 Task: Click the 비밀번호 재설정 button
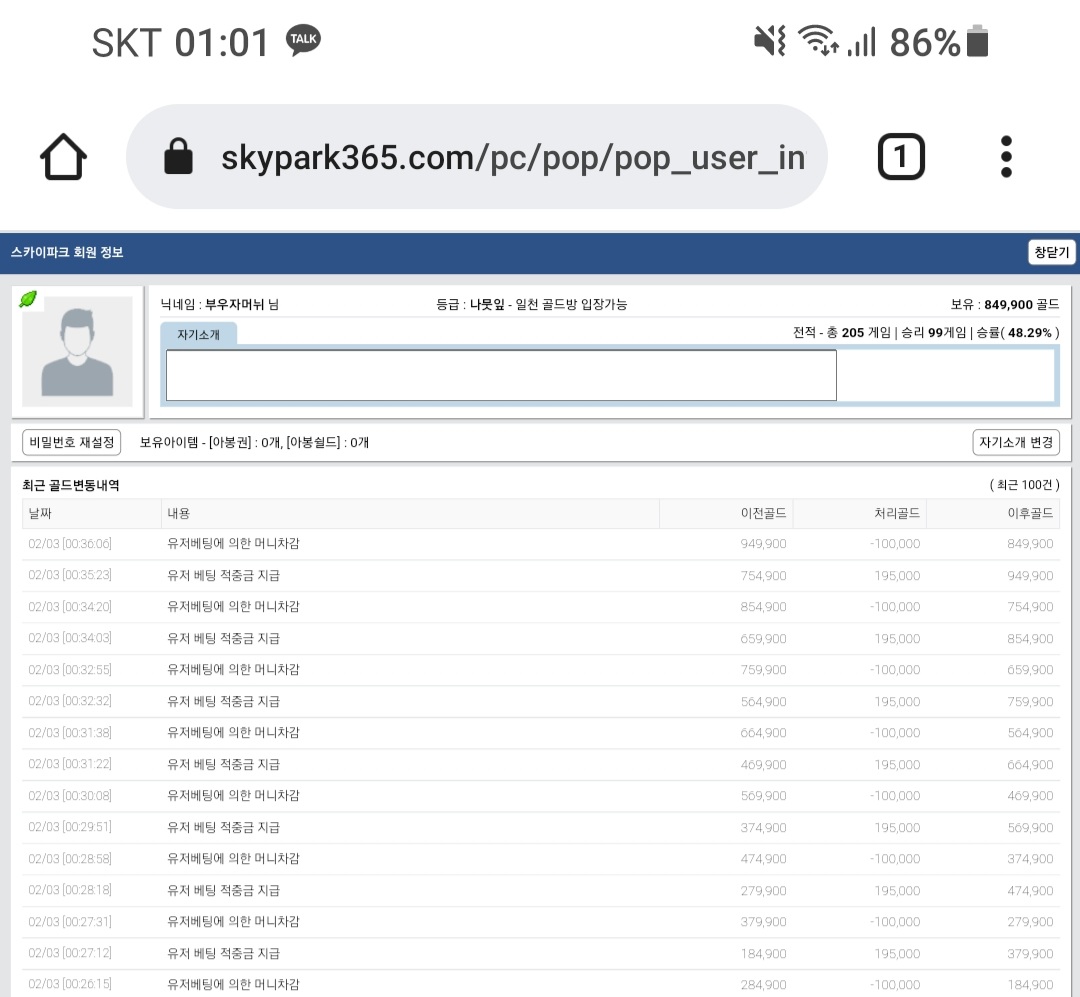[72, 442]
